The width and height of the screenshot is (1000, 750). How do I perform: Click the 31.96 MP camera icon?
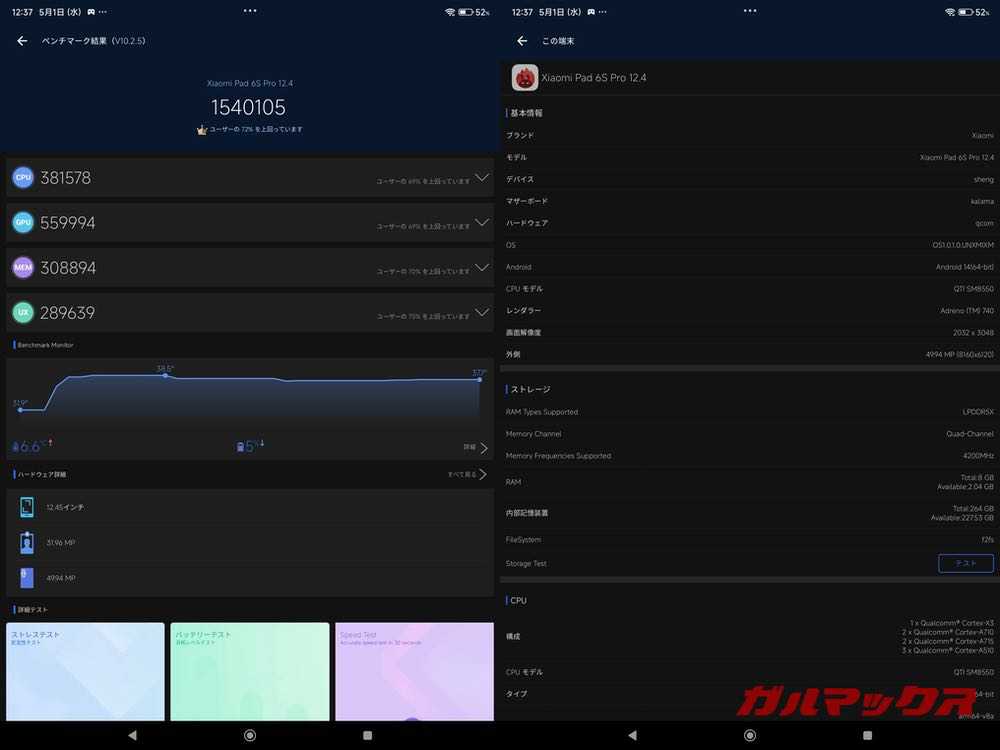tap(25, 542)
